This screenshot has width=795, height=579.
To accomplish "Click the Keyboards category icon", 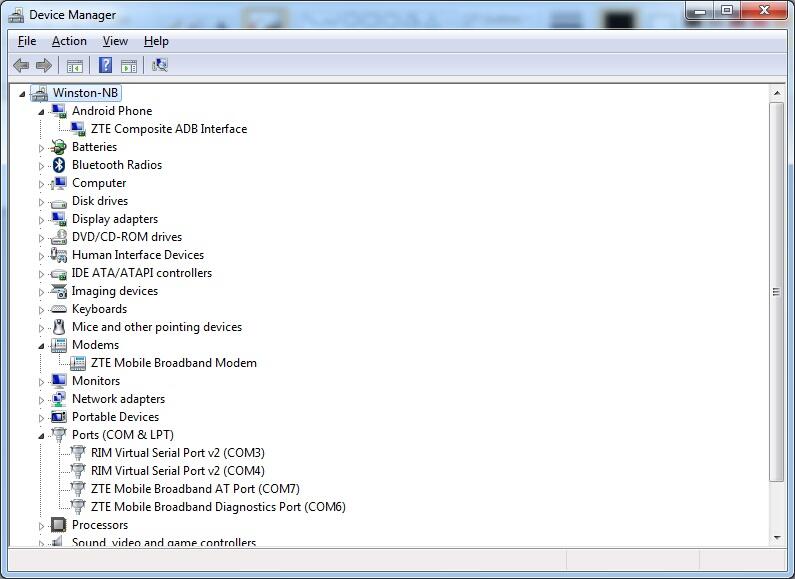I will [x=59, y=309].
